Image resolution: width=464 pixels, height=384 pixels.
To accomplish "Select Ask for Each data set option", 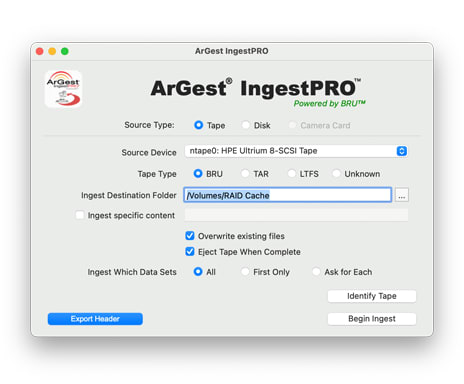I will point(316,272).
